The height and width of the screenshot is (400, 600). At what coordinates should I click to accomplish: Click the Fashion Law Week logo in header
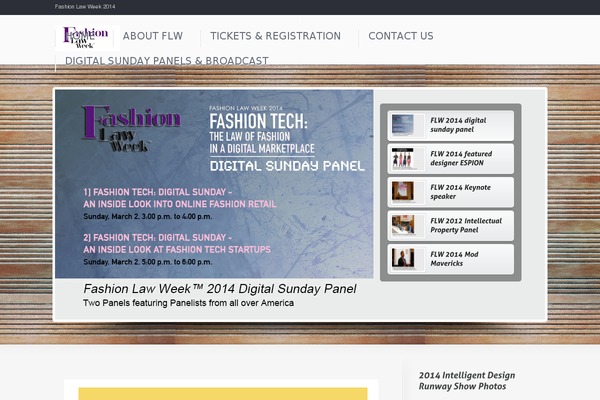[87, 38]
